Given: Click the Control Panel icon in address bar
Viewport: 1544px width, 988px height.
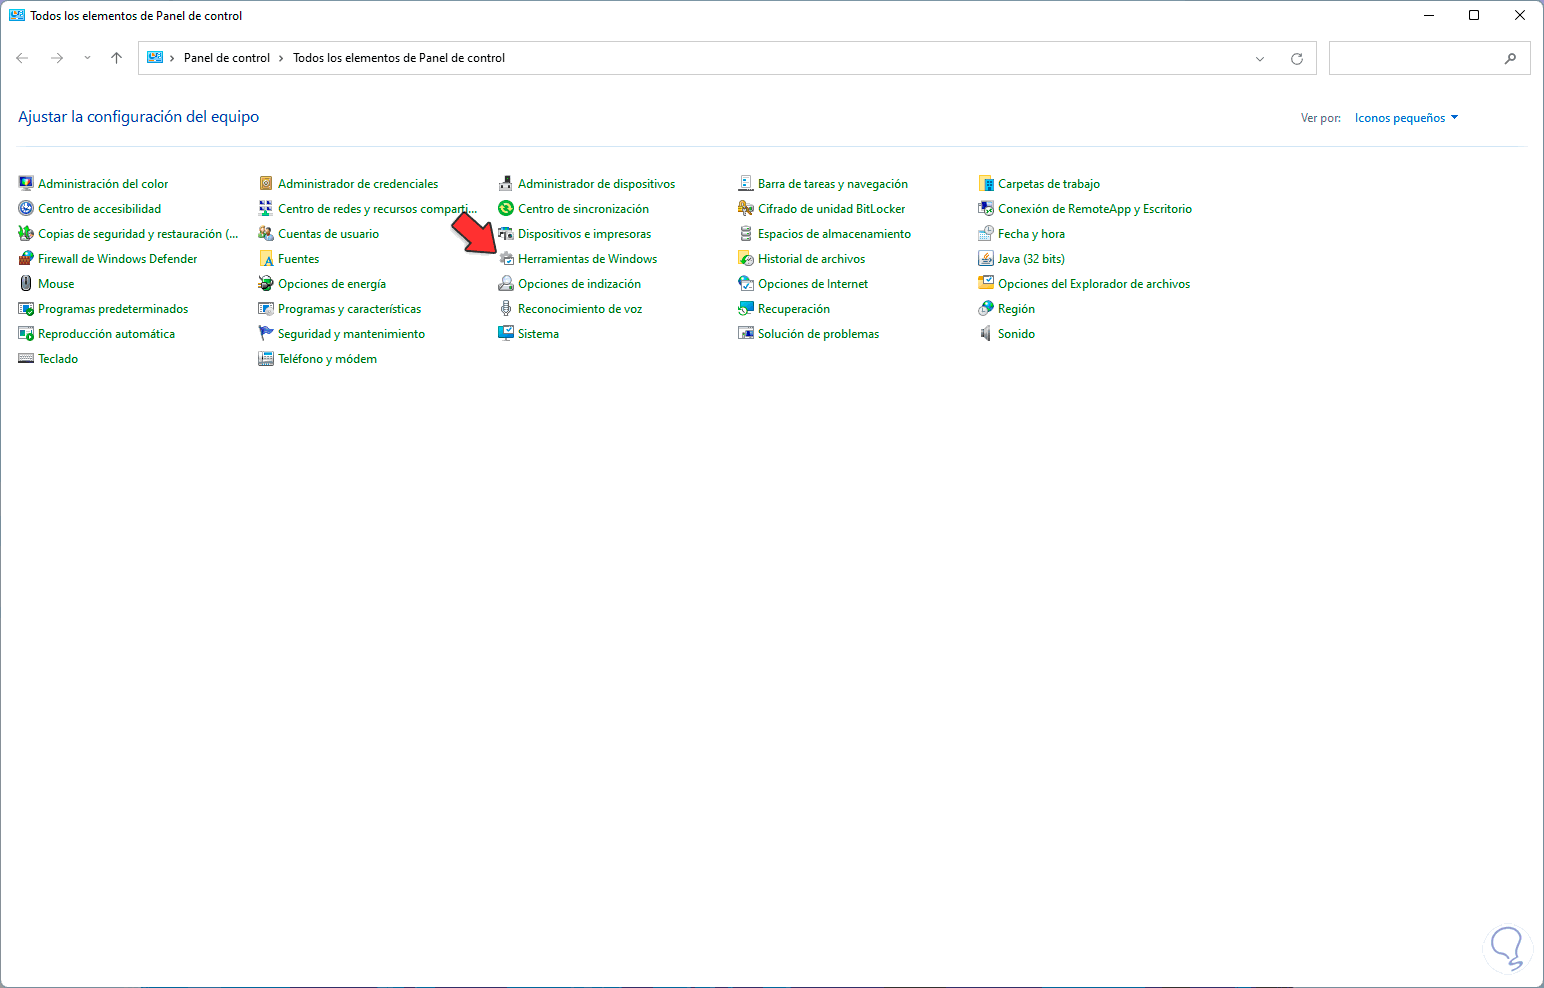Looking at the screenshot, I should 155,58.
